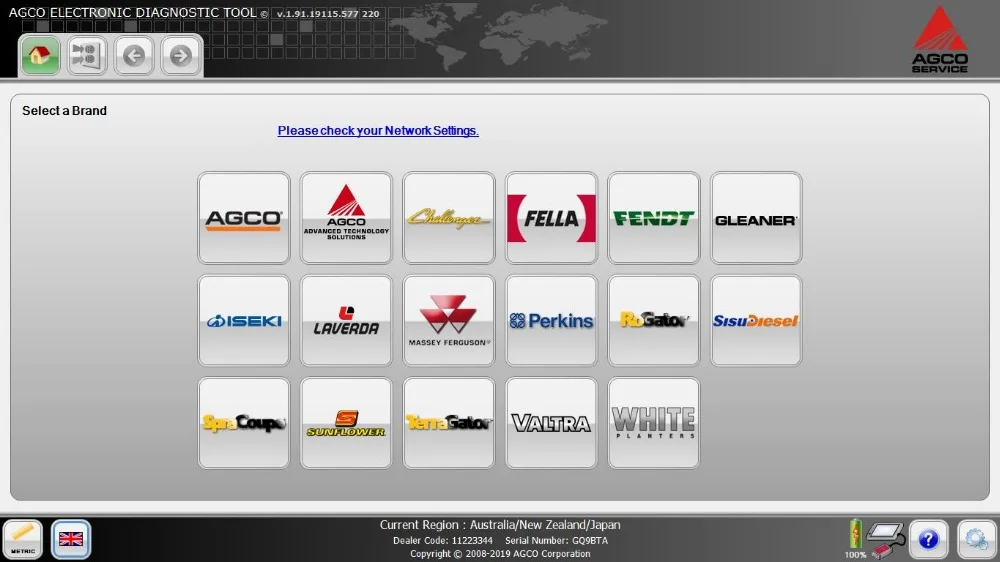
Task: Click the AGCO Electronic Diagnostic Tool title
Action: coord(133,13)
